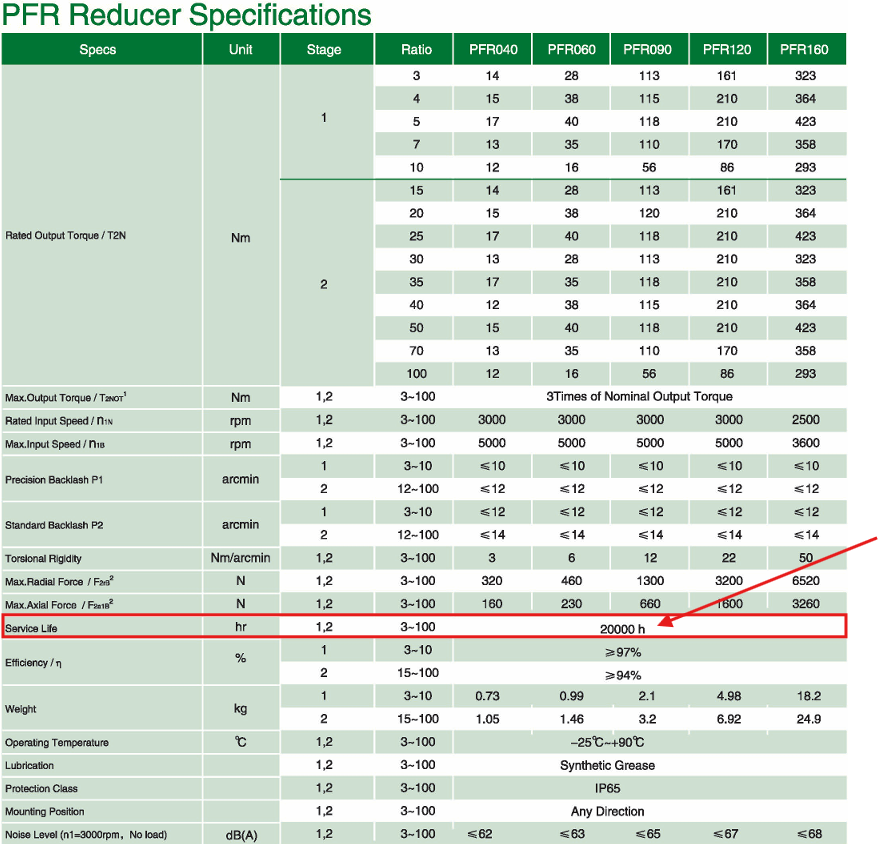Click the 3Times of Nominal Output Torque cell
The width and height of the screenshot is (878, 844).
pyautogui.click(x=639, y=397)
